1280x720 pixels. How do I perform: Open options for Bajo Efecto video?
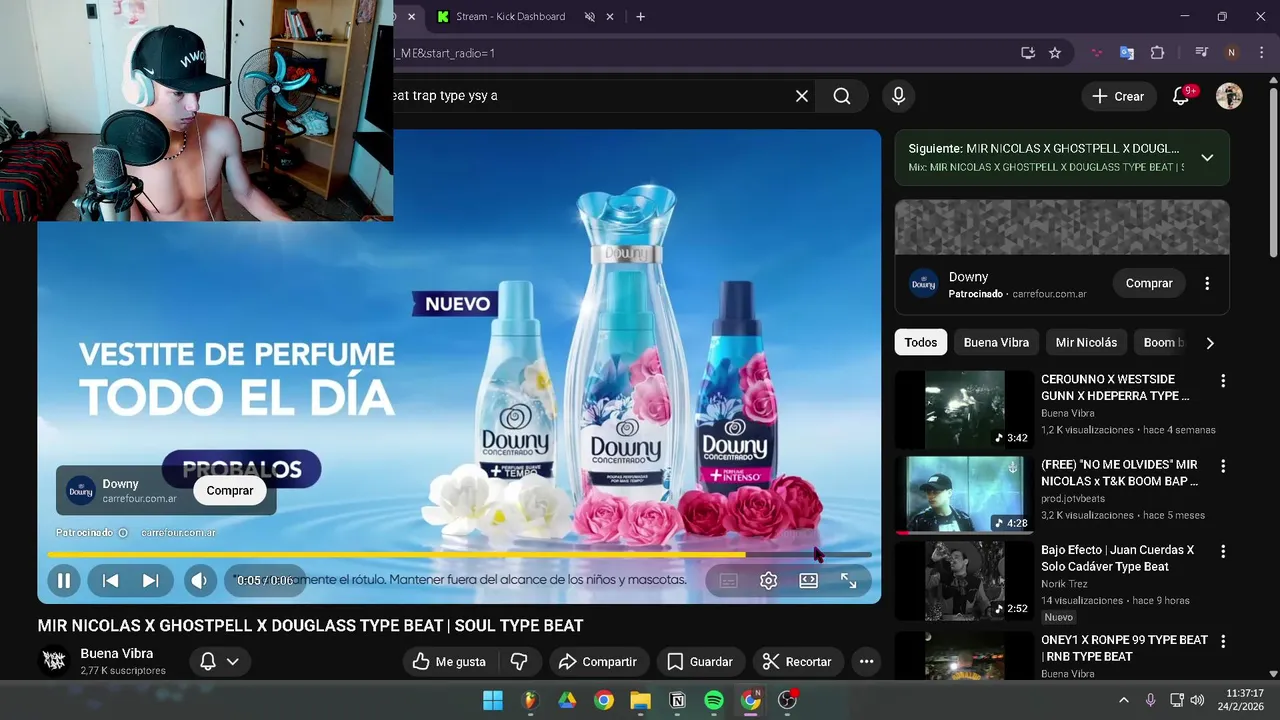[x=1222, y=551]
